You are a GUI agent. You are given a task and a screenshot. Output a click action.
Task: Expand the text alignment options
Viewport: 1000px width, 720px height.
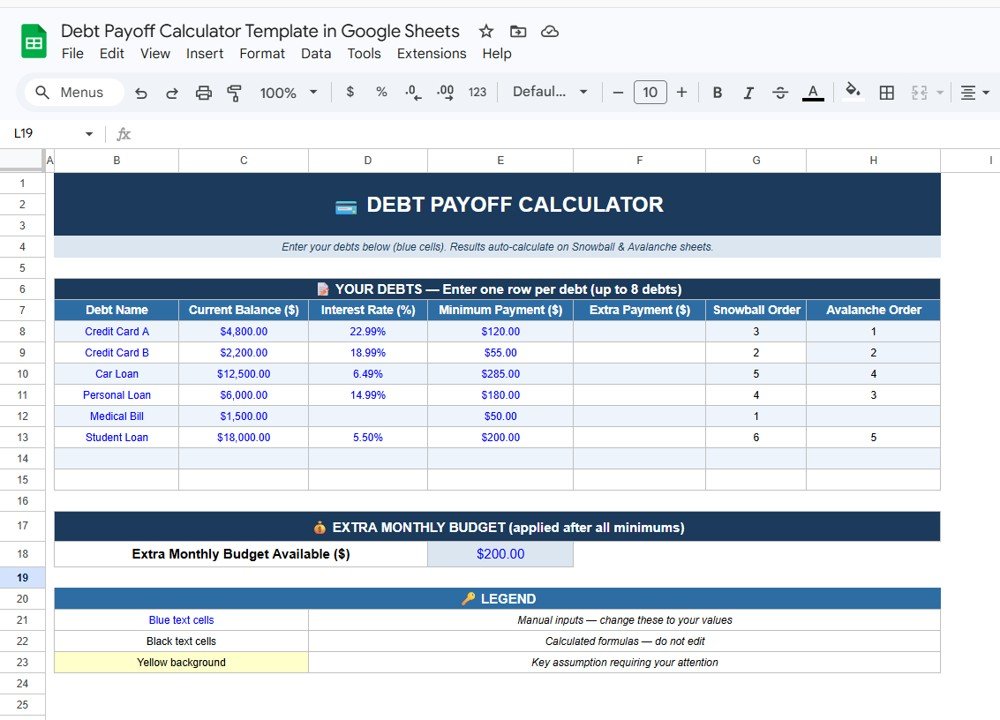pos(985,92)
